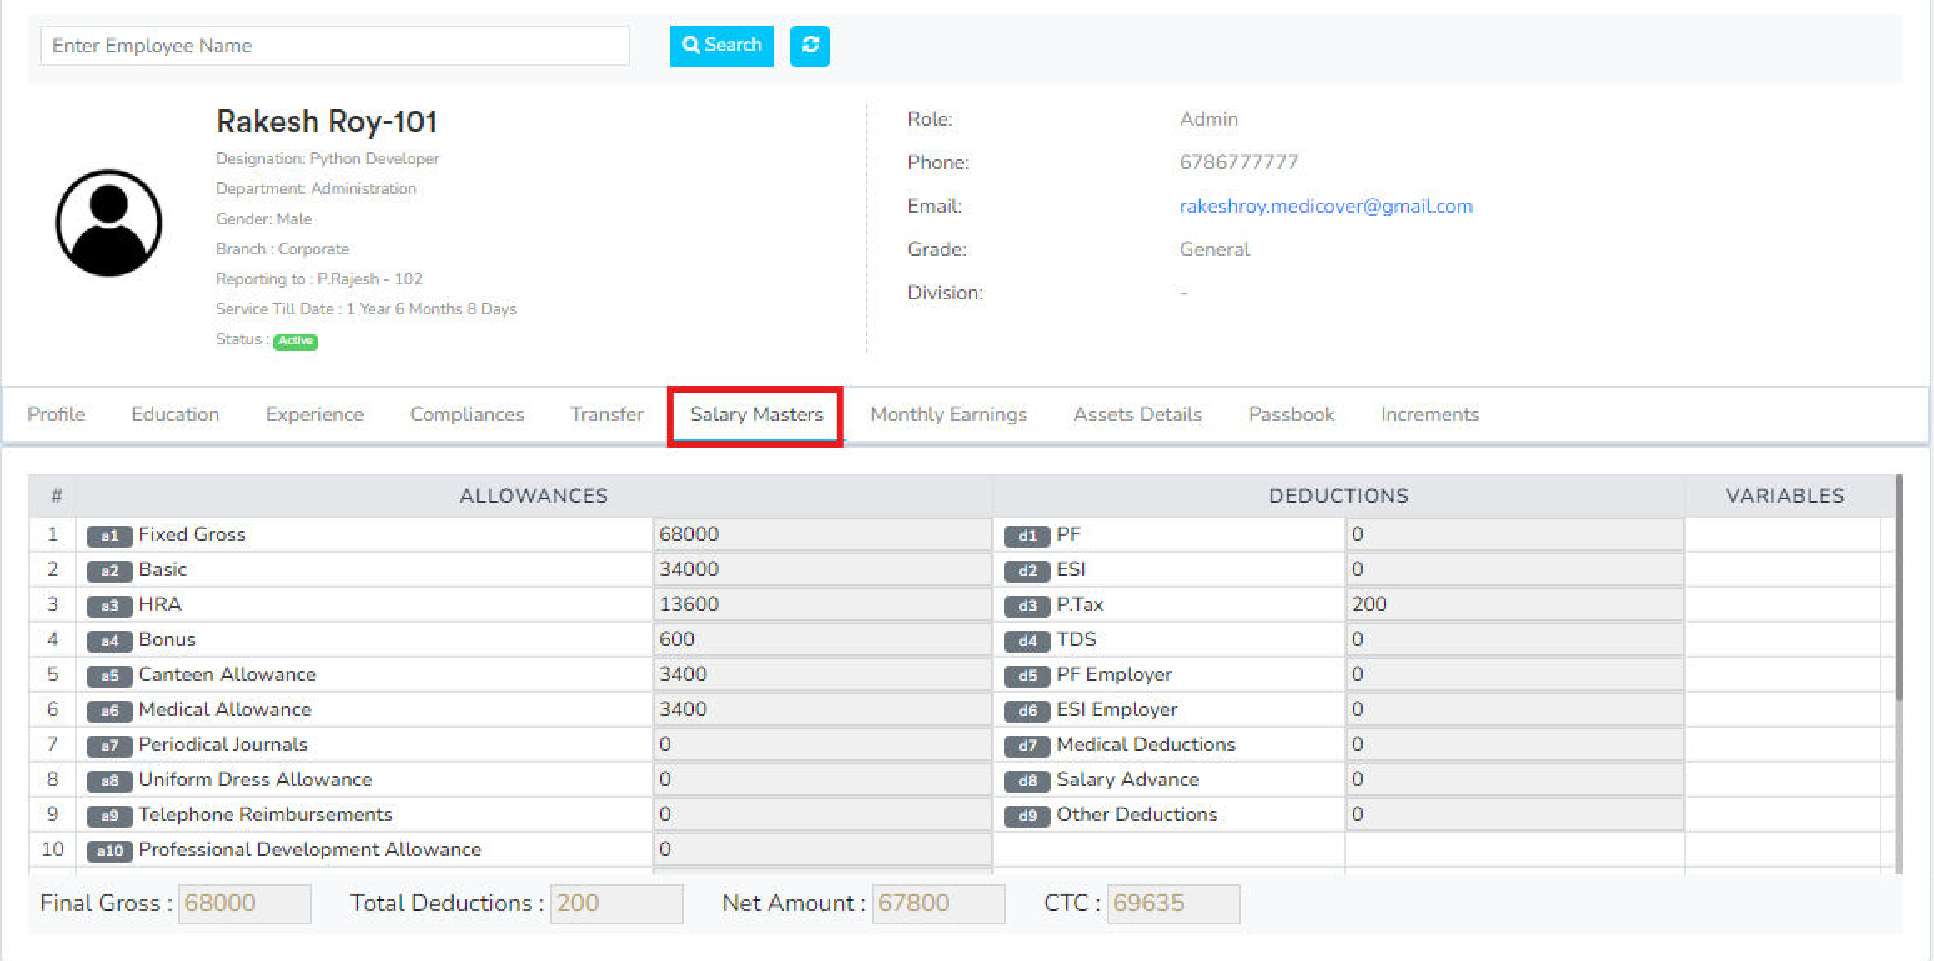Screen dimensions: 1934x961
Task: Click the Total Deductions summary field
Action: 616,904
